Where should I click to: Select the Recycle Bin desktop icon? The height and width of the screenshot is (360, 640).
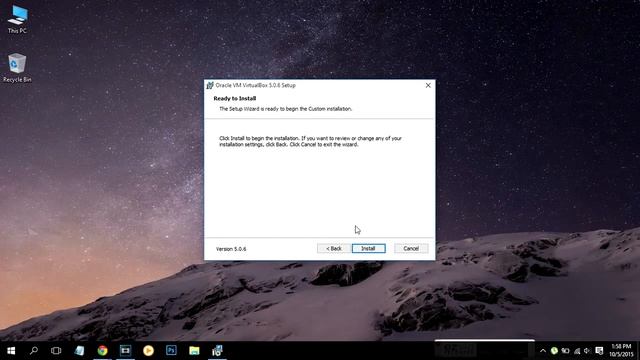[17, 68]
